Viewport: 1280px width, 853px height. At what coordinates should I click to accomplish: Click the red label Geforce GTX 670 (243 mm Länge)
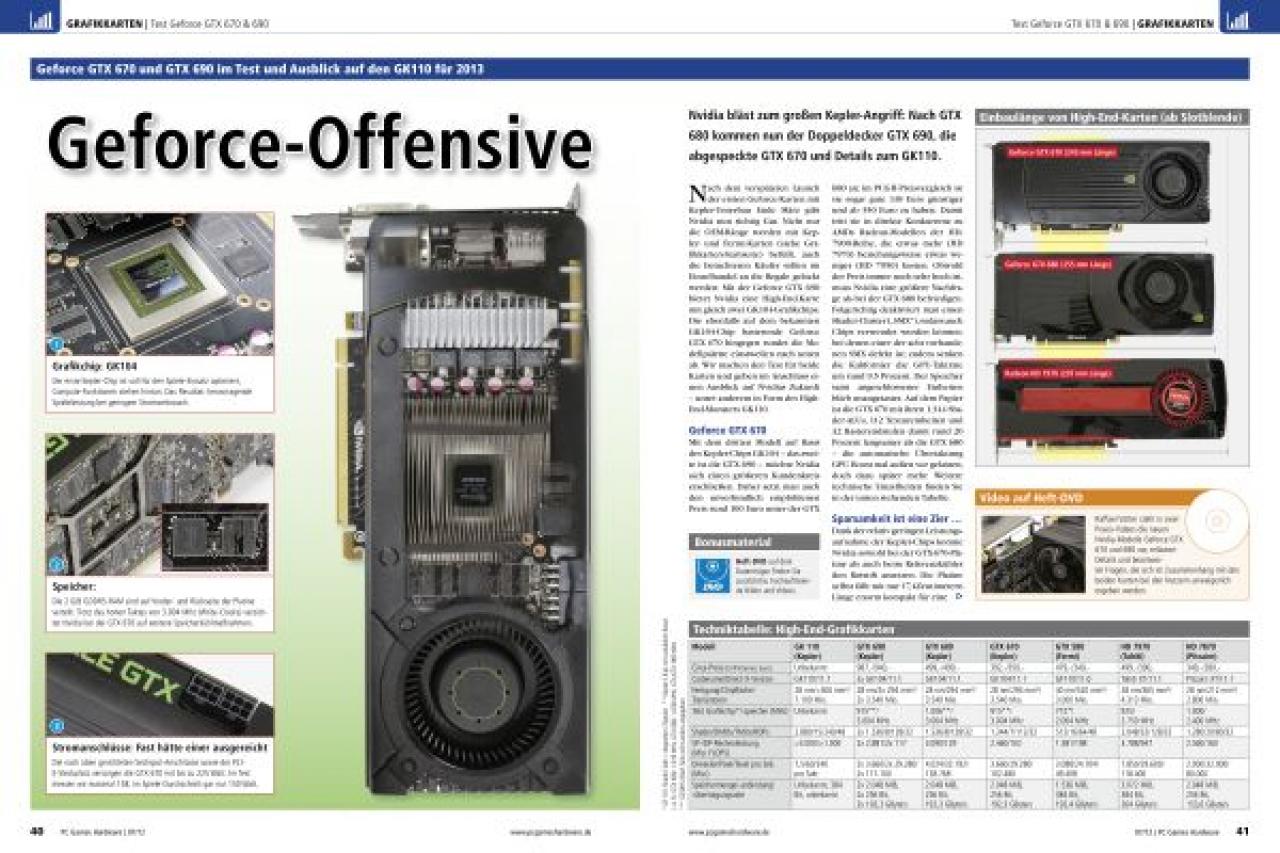point(1061,153)
